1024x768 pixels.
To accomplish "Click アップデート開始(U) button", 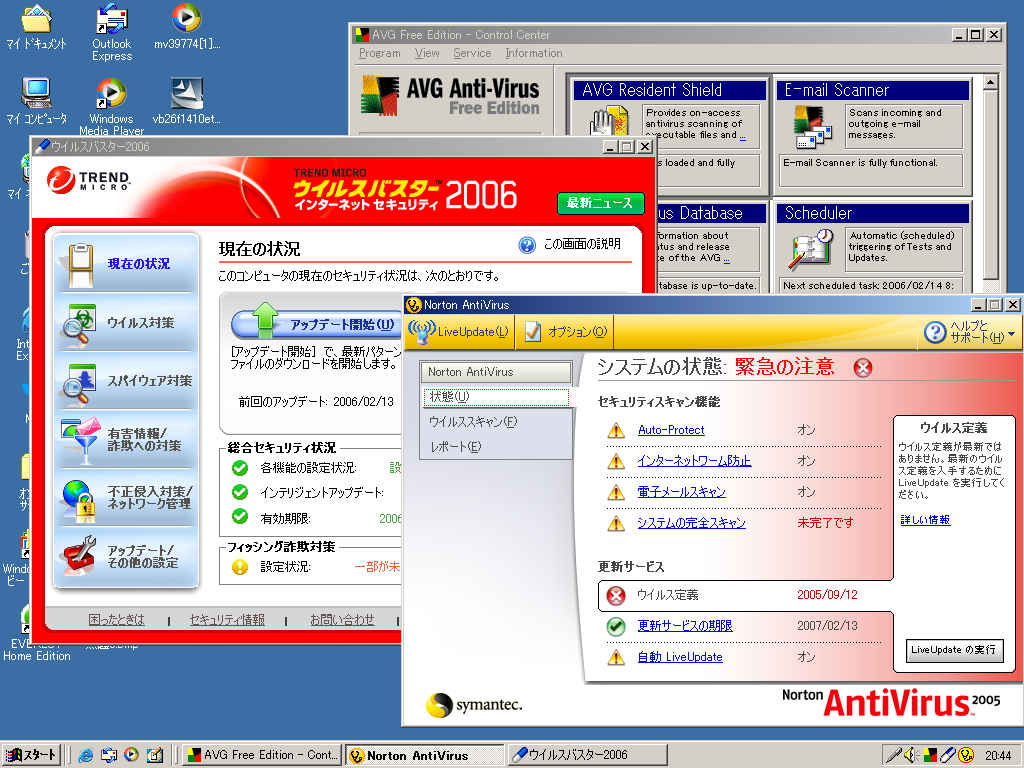I will 317,324.
